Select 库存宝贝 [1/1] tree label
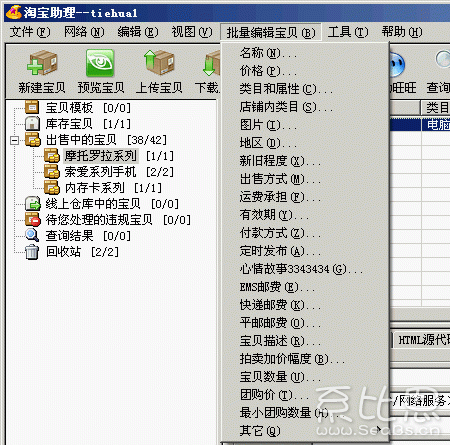Viewport: 450px width, 445px height. pyautogui.click(x=88, y=124)
